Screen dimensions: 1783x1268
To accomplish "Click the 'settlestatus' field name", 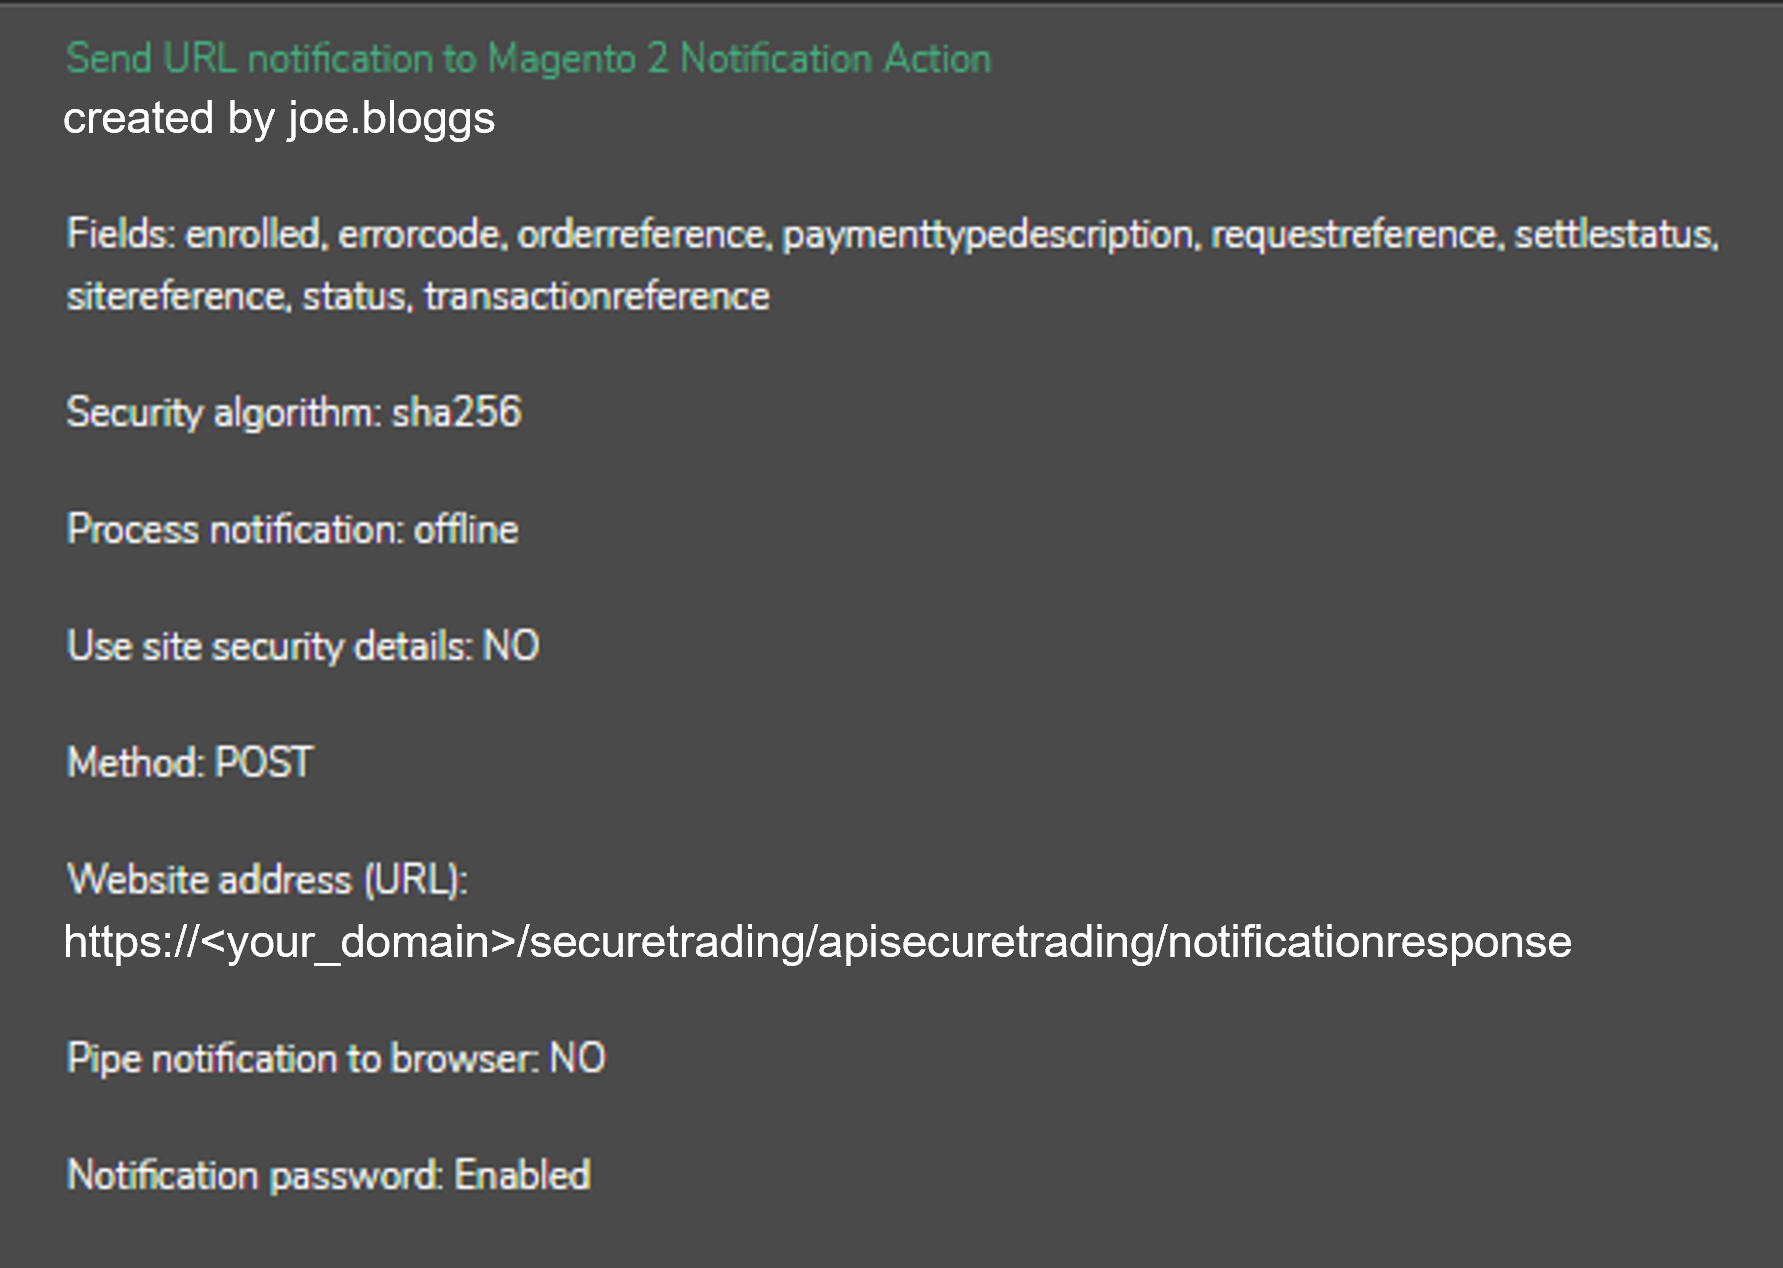I will click(1615, 234).
